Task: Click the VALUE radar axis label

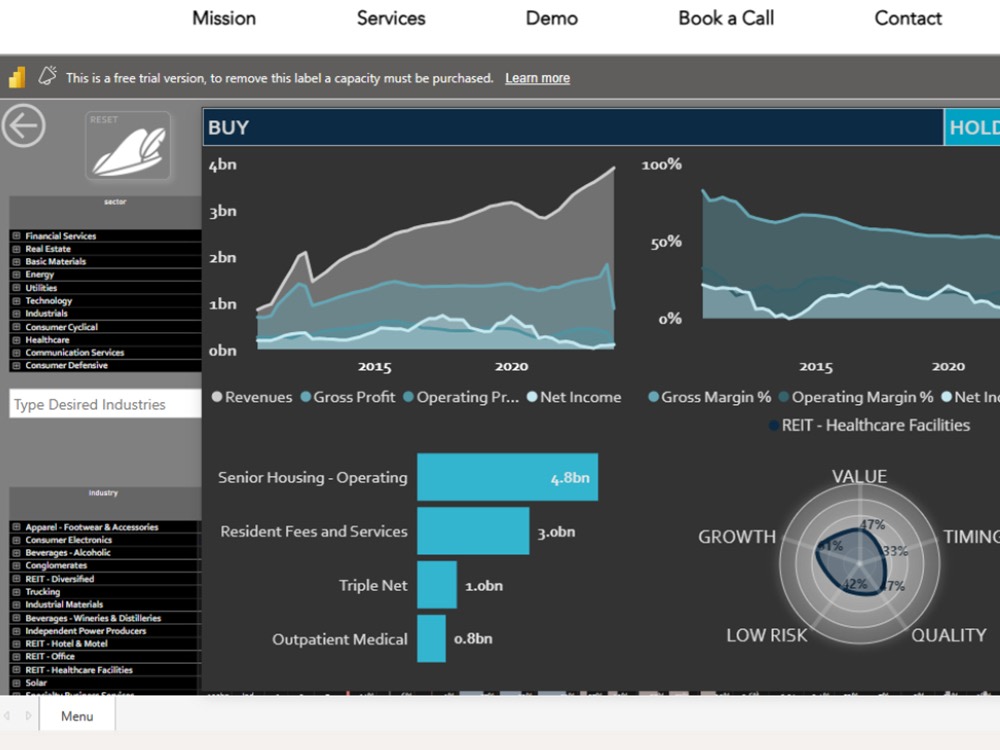Action: tap(859, 476)
